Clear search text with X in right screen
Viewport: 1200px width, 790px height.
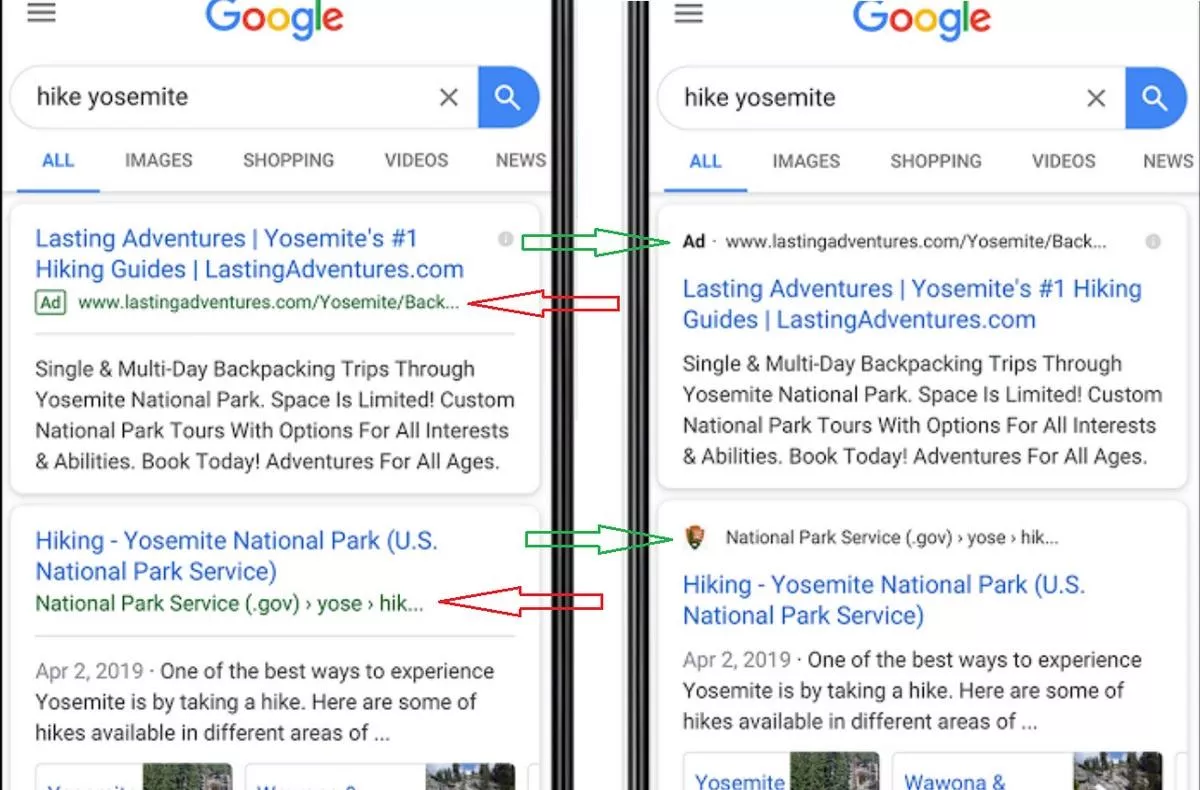tap(1097, 98)
